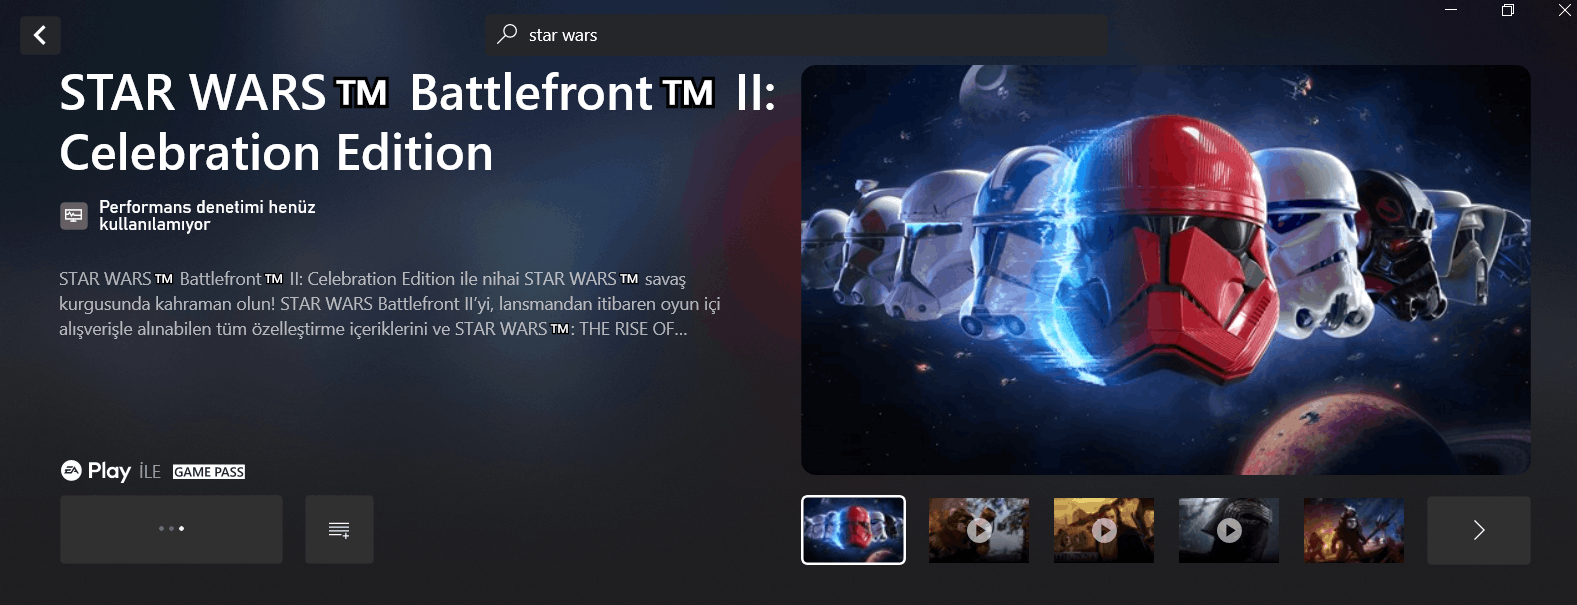This screenshot has width=1577, height=605.
Task: Click the EA Play logo
Action: click(x=96, y=470)
